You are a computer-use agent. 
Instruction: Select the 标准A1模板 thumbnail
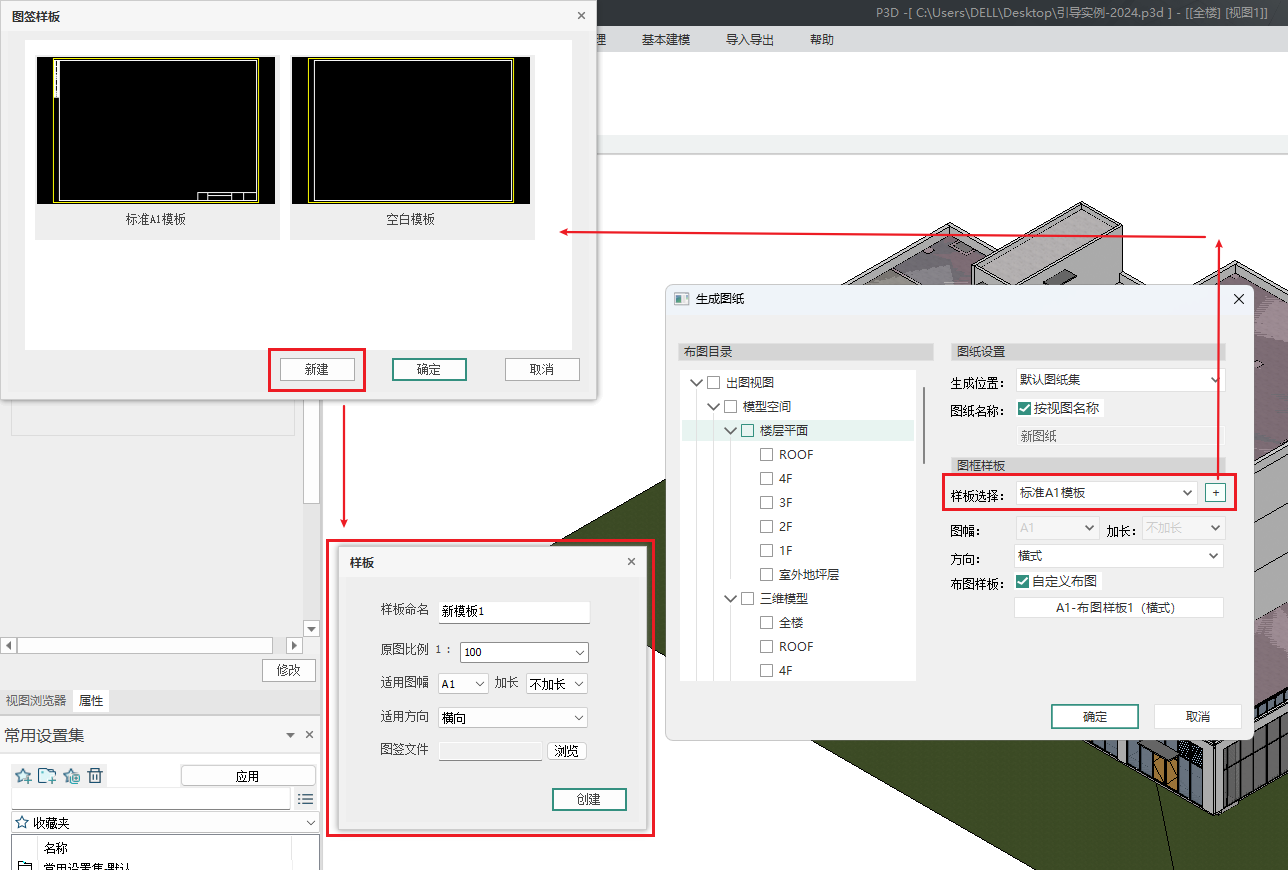[x=157, y=147]
